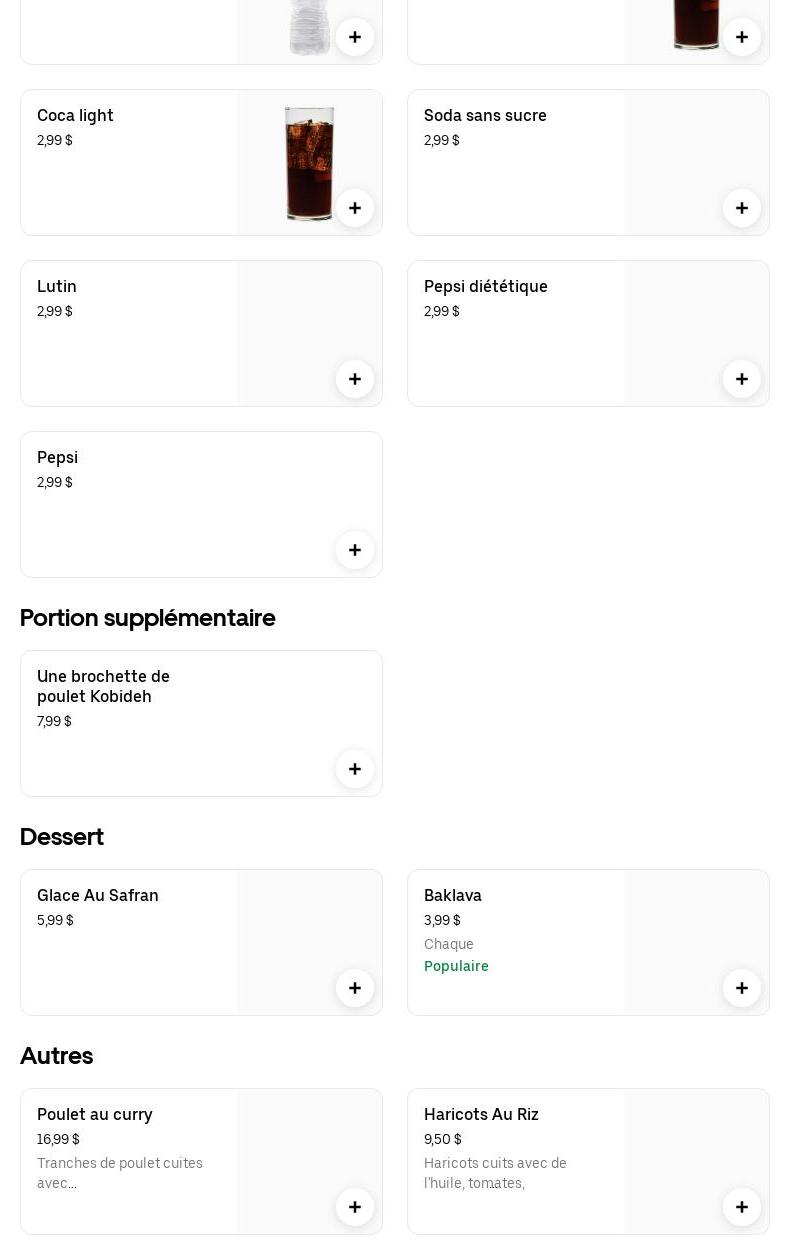Add Coca light to the cart
809x1241 pixels.
click(355, 208)
